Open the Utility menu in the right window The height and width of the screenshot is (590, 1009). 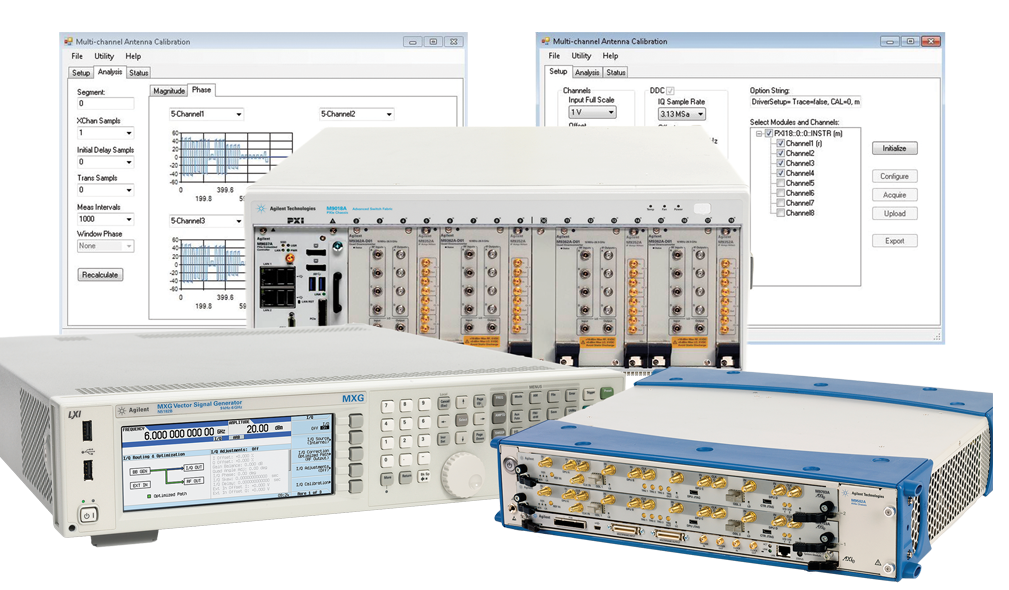(581, 55)
